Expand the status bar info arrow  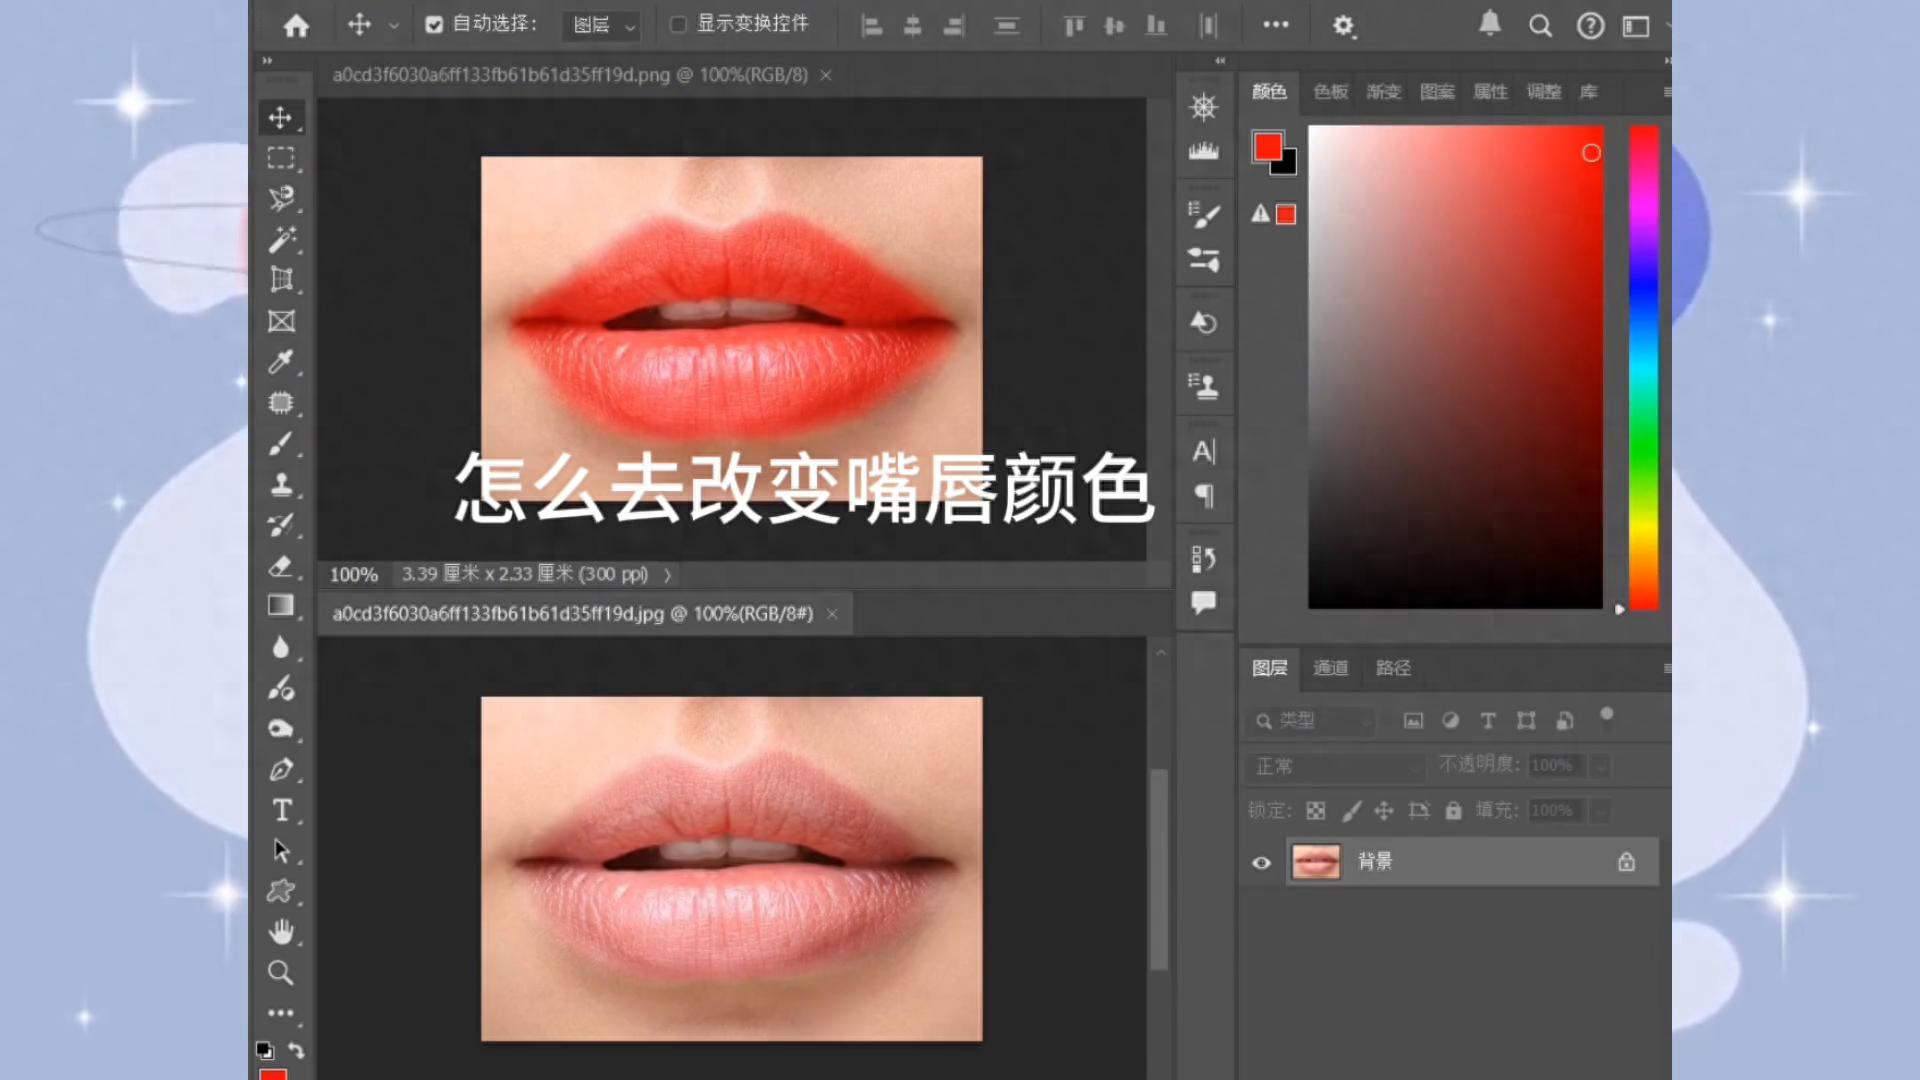tap(667, 575)
